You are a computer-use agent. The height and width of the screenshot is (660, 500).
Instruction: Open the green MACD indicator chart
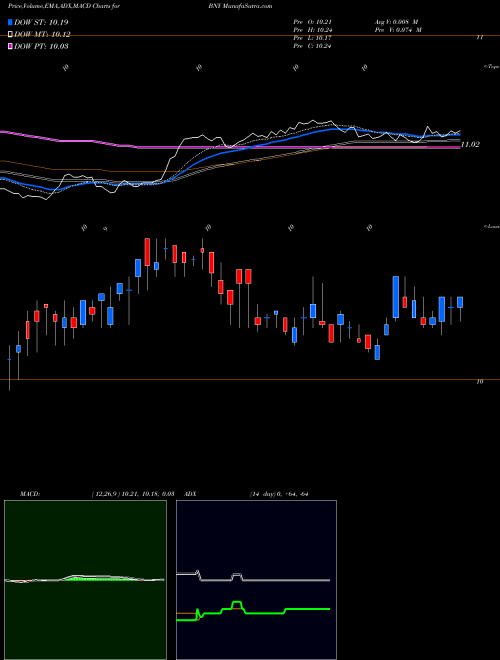click(85, 580)
